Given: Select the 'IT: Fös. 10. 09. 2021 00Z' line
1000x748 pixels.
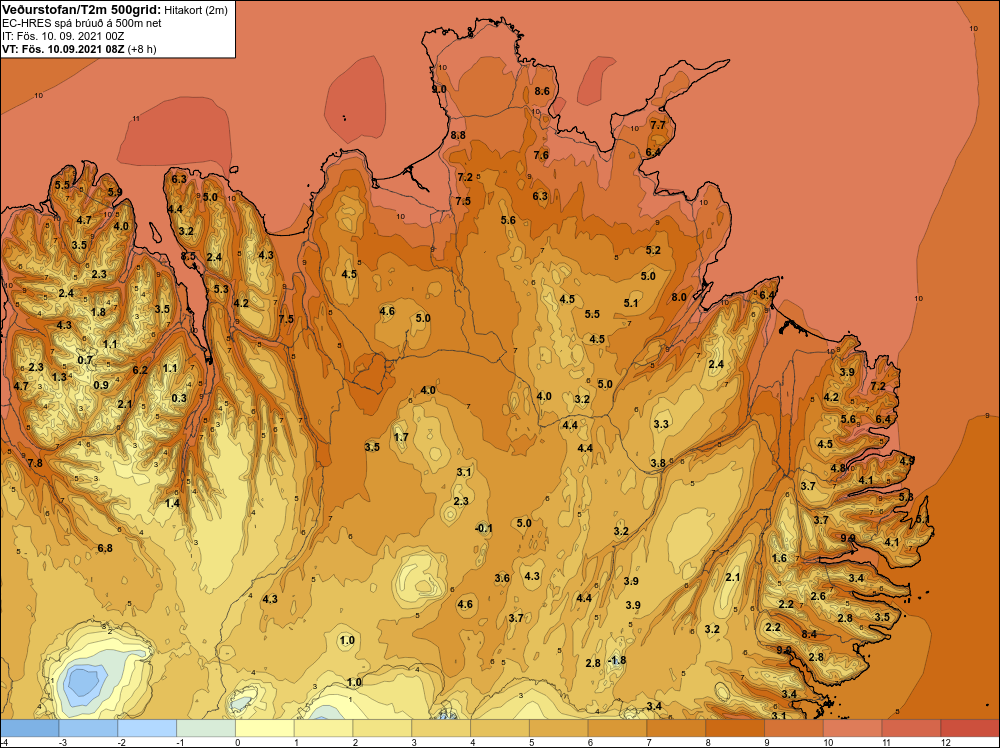Looking at the screenshot, I should point(63,36).
